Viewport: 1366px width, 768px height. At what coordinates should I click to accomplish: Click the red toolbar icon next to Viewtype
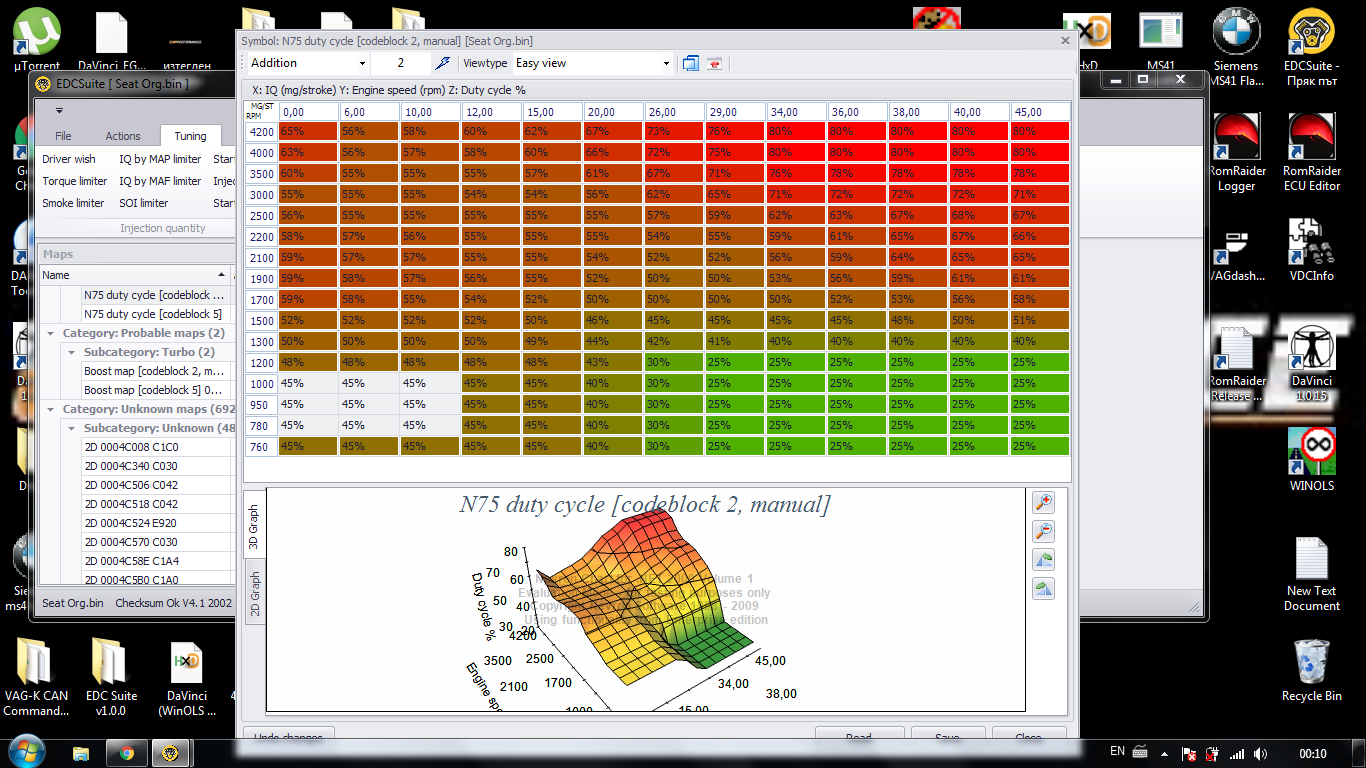point(715,63)
